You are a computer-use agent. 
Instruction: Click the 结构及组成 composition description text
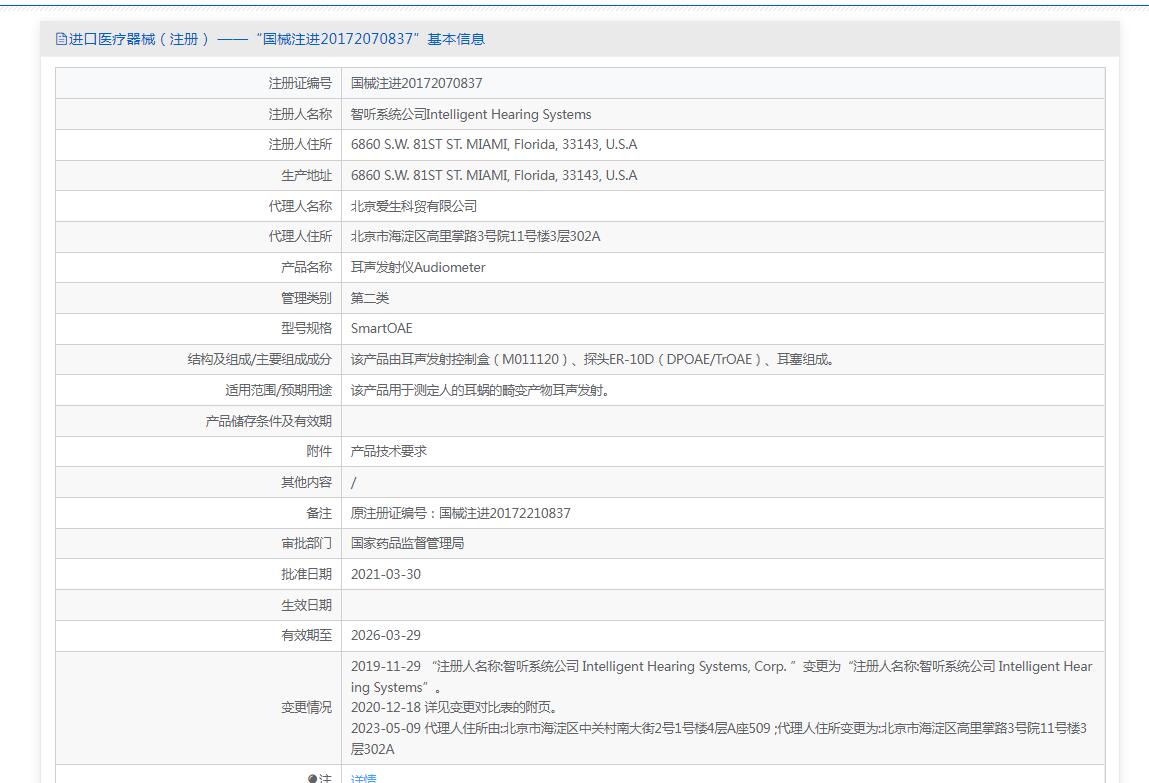(593, 360)
